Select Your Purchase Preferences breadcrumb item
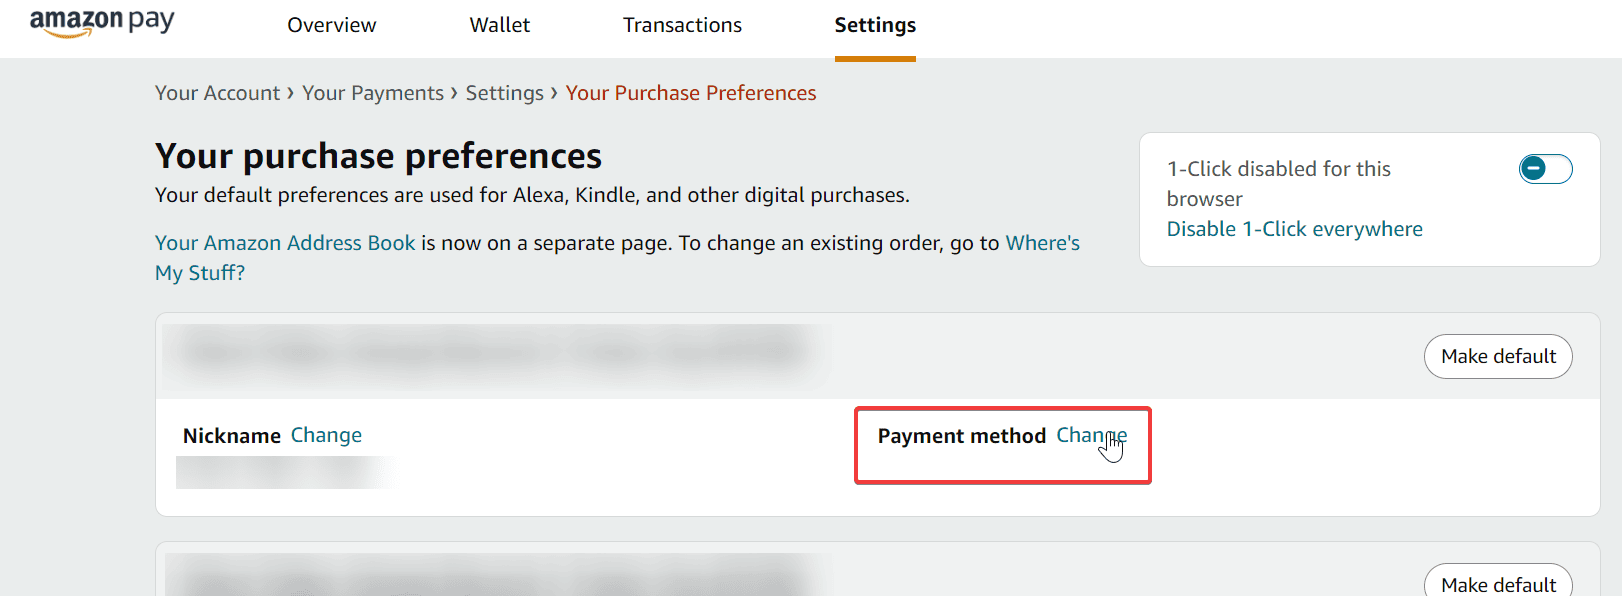The width and height of the screenshot is (1622, 596). pyautogui.click(x=690, y=92)
